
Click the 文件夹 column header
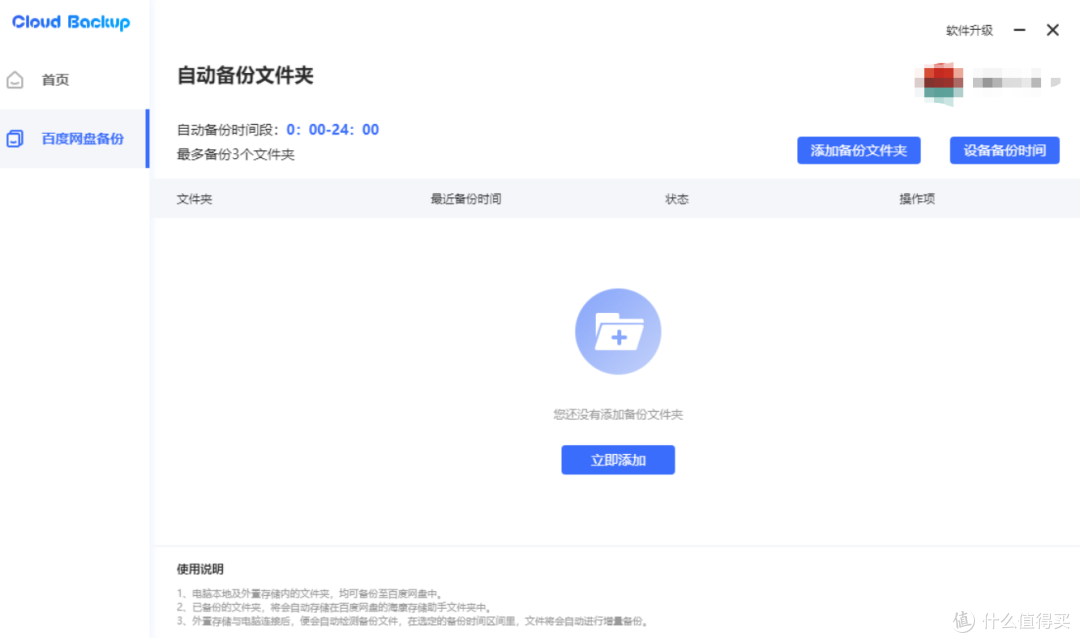(x=194, y=199)
